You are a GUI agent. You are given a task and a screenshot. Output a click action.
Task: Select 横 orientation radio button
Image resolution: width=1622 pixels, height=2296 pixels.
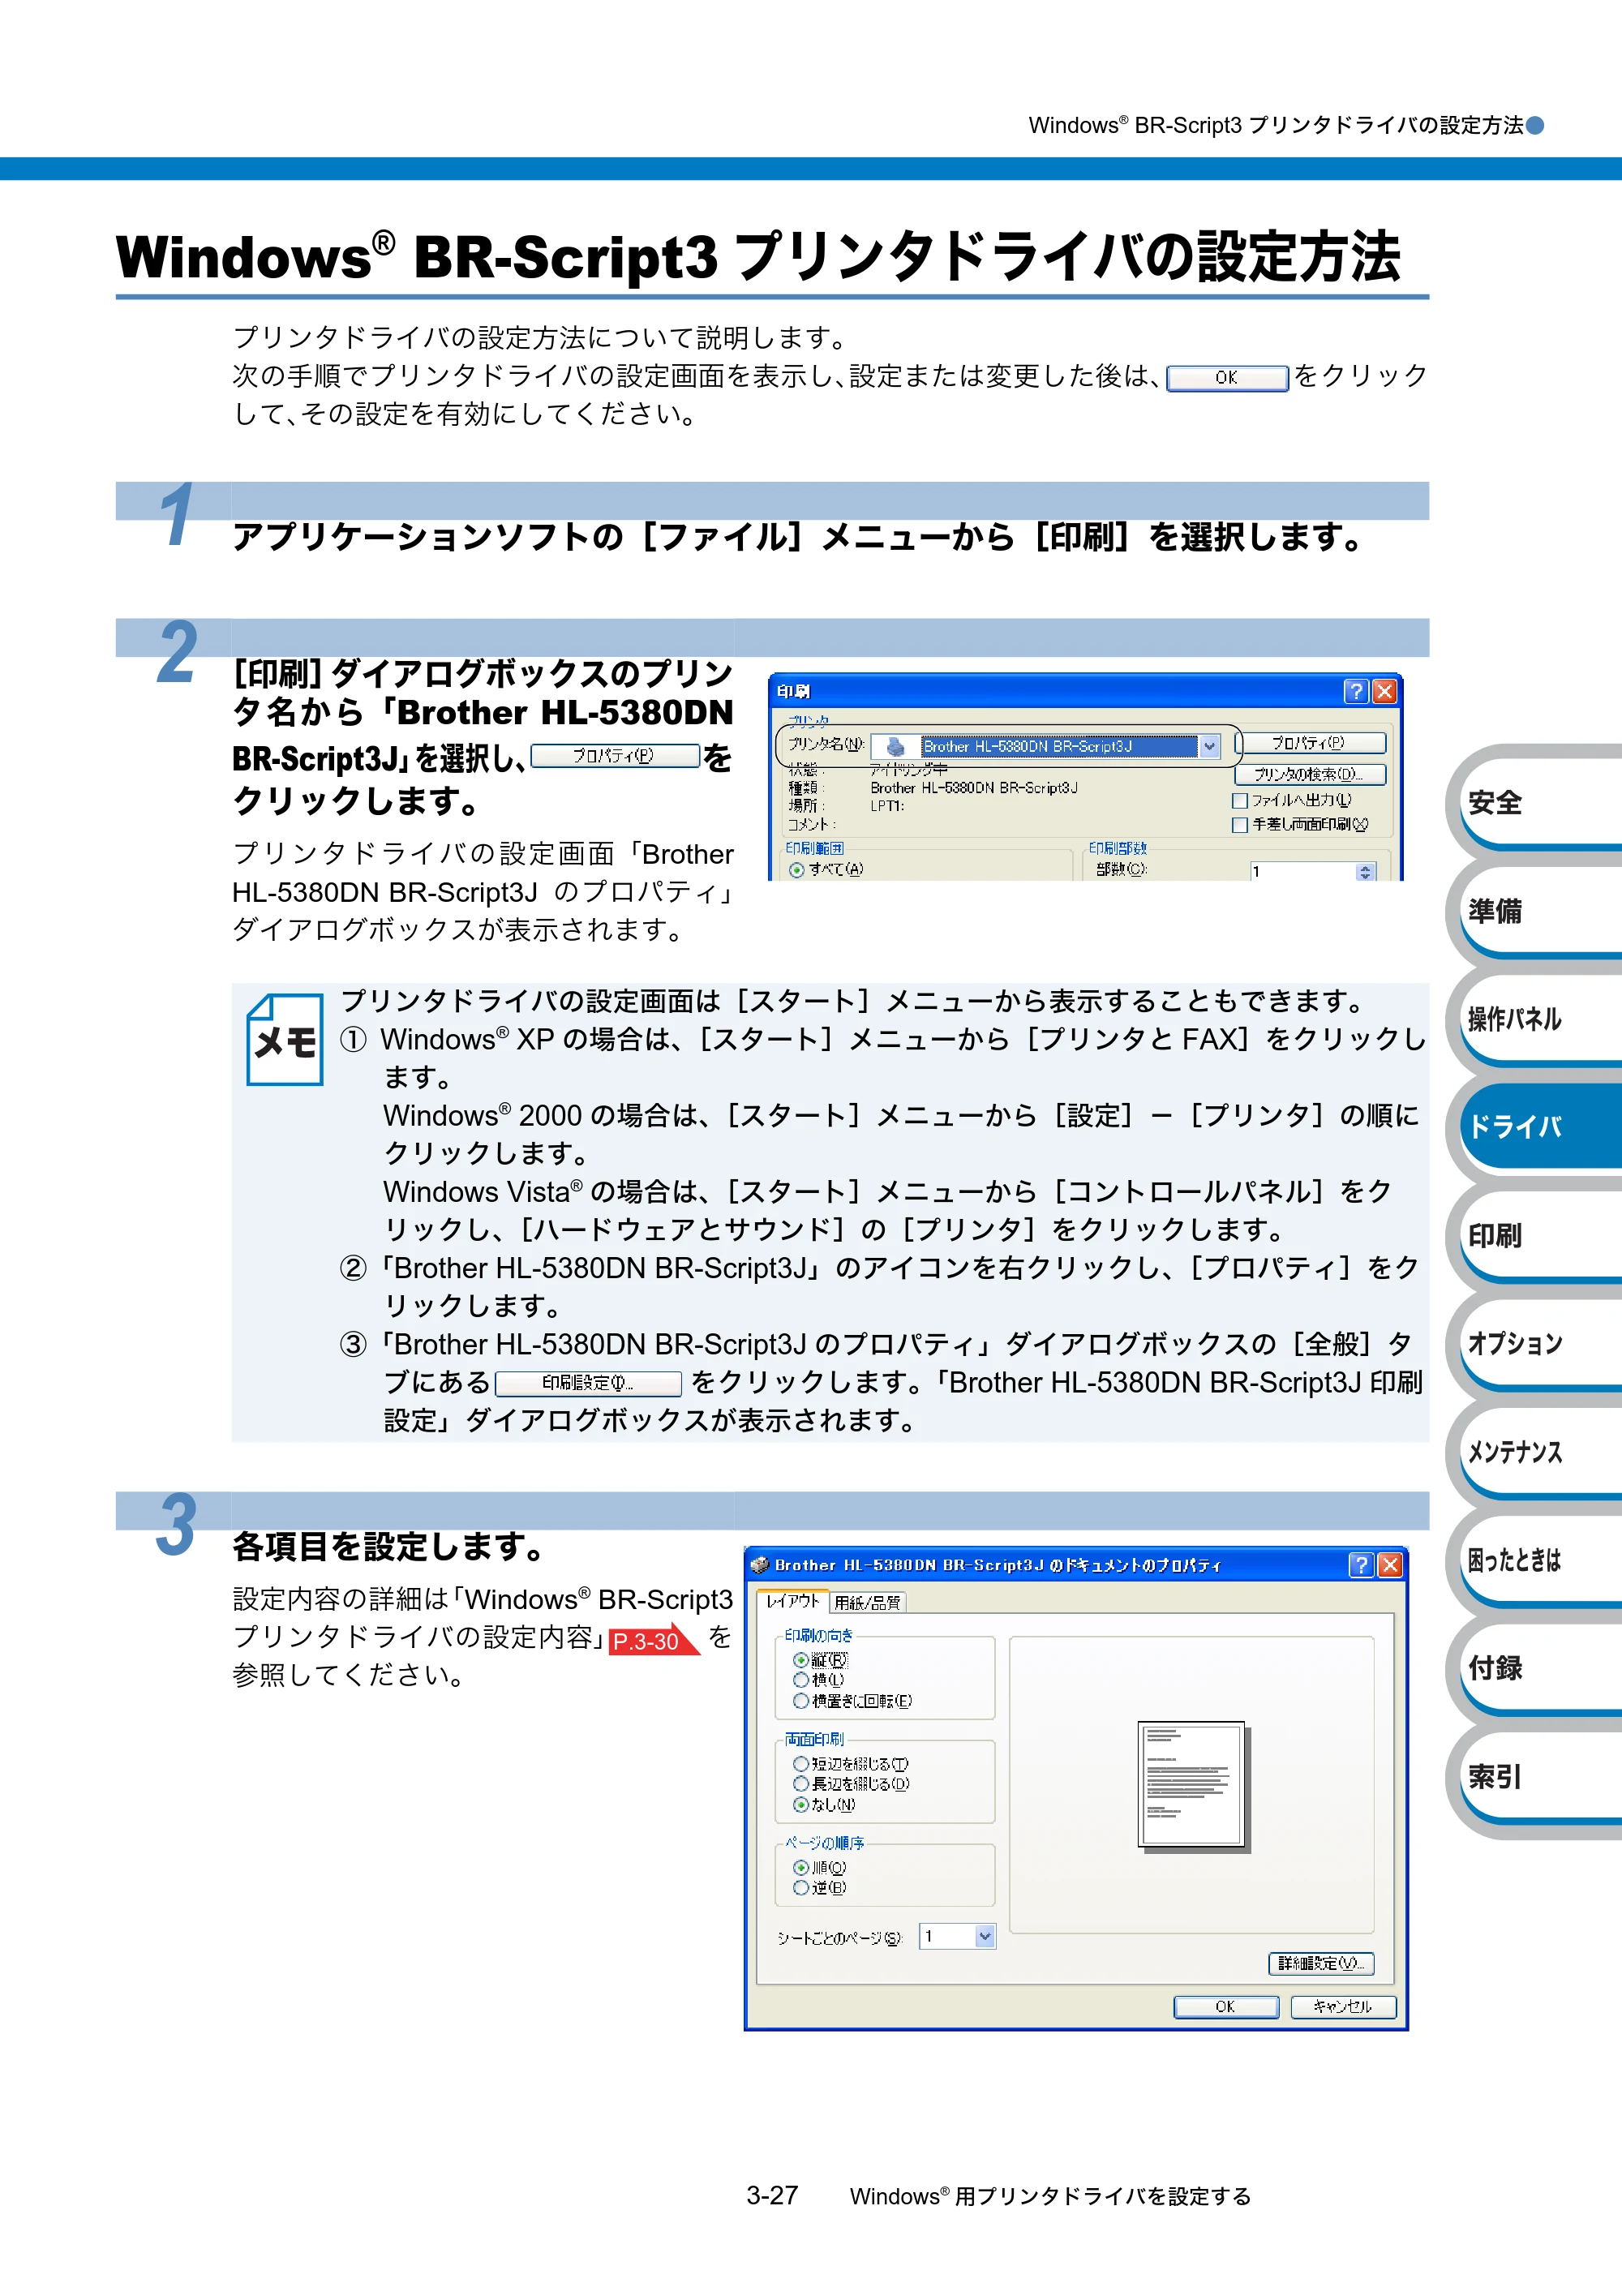[800, 1680]
